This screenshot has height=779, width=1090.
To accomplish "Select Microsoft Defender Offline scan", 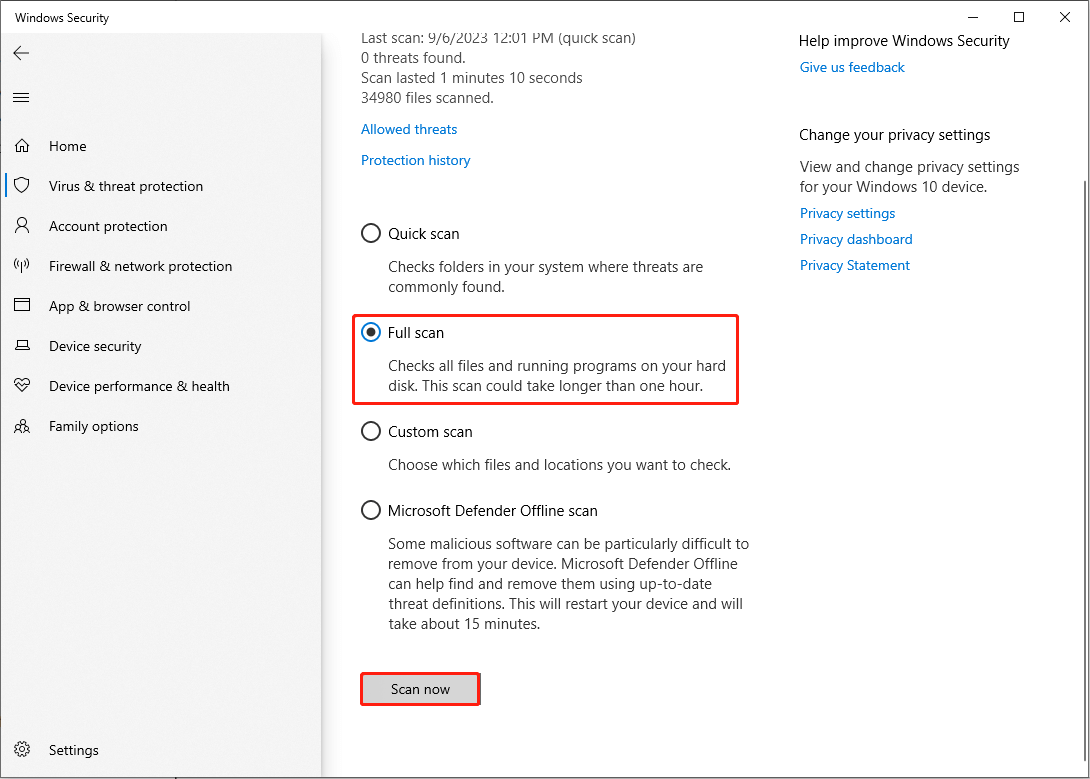I will pos(371,510).
